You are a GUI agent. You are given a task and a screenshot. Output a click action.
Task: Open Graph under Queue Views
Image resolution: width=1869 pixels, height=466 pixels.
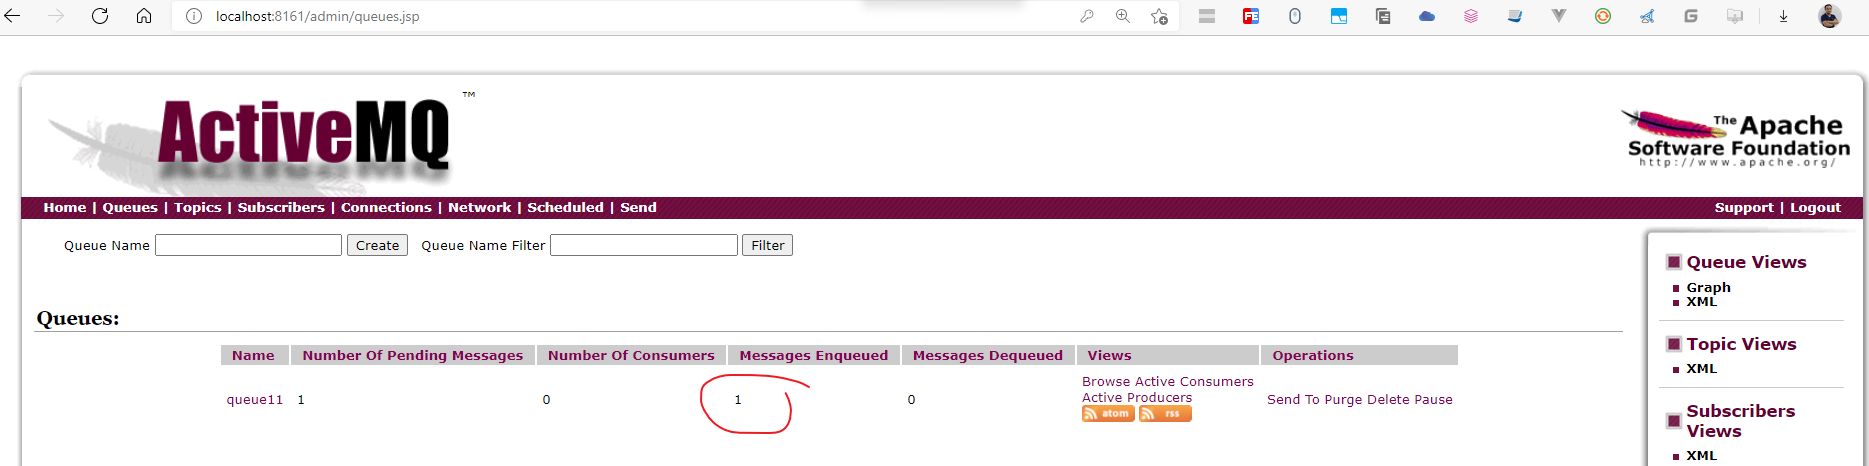point(1708,287)
